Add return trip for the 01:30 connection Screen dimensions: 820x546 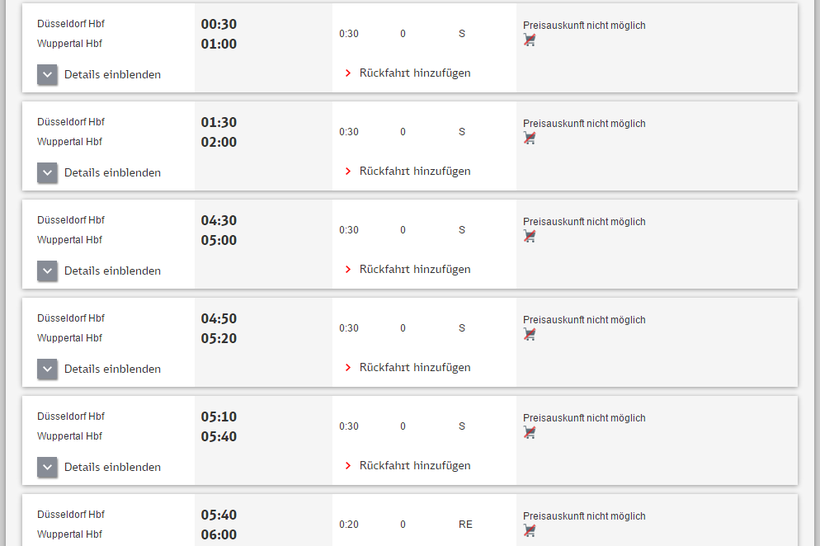[x=414, y=171]
